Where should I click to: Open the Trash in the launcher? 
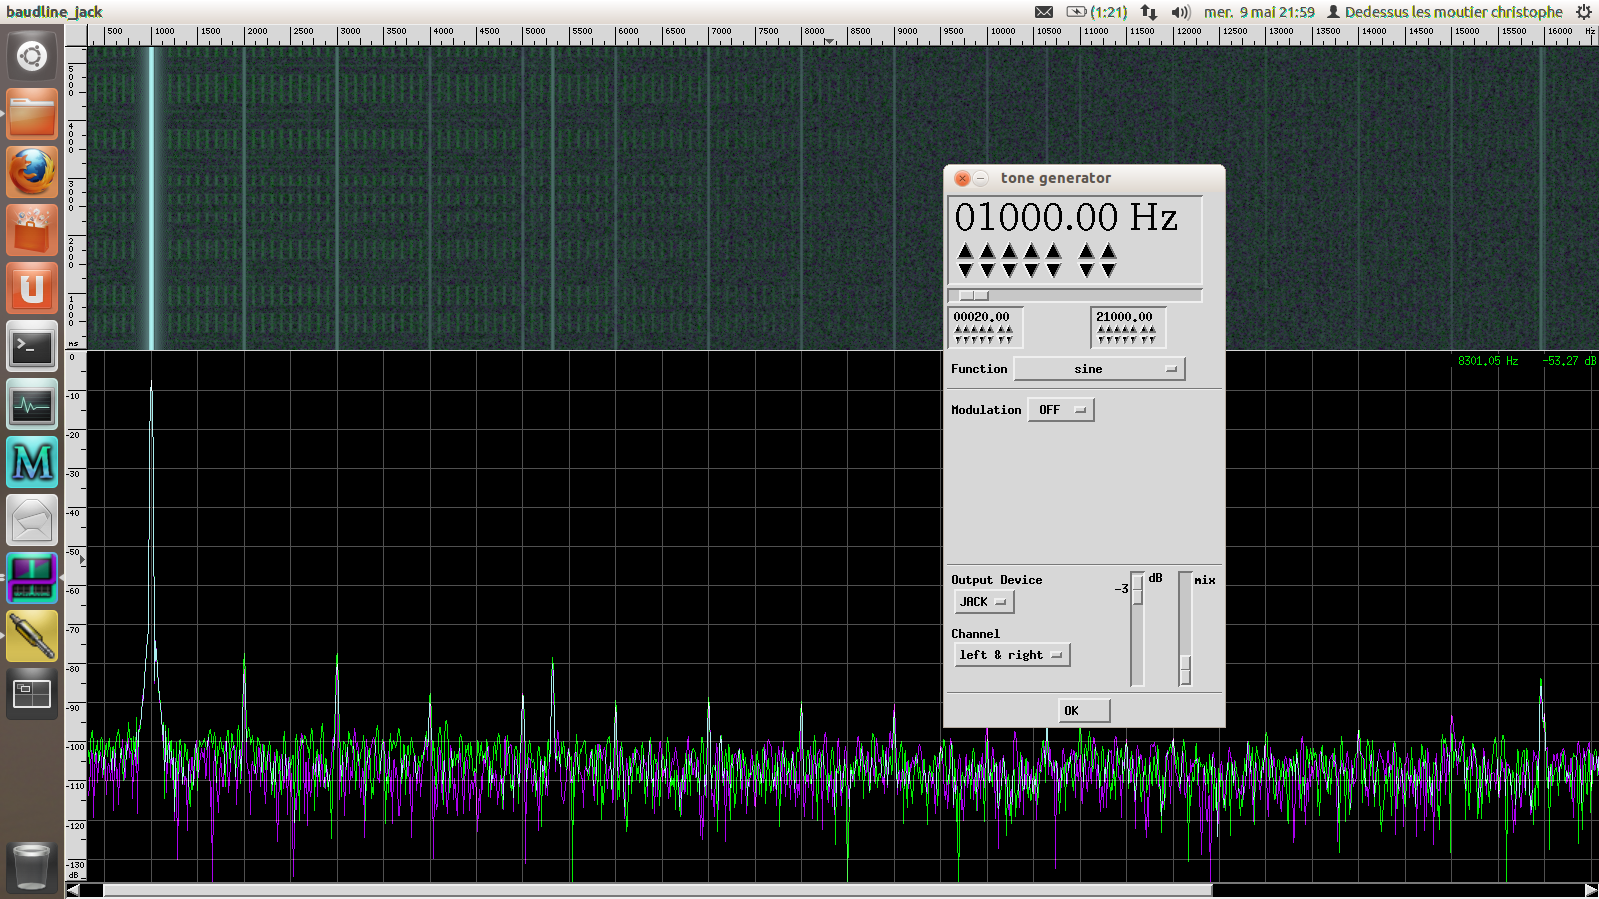click(32, 866)
